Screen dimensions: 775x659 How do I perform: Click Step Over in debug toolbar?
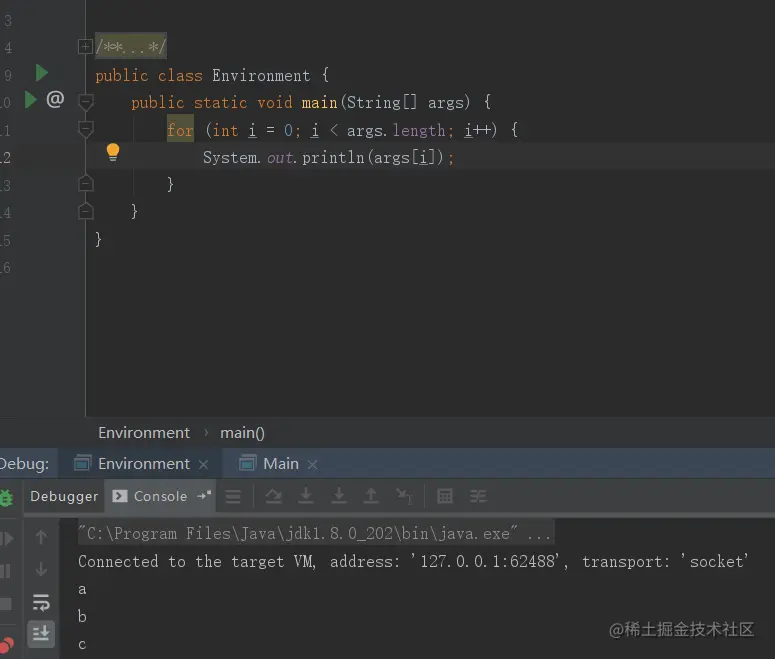click(274, 495)
